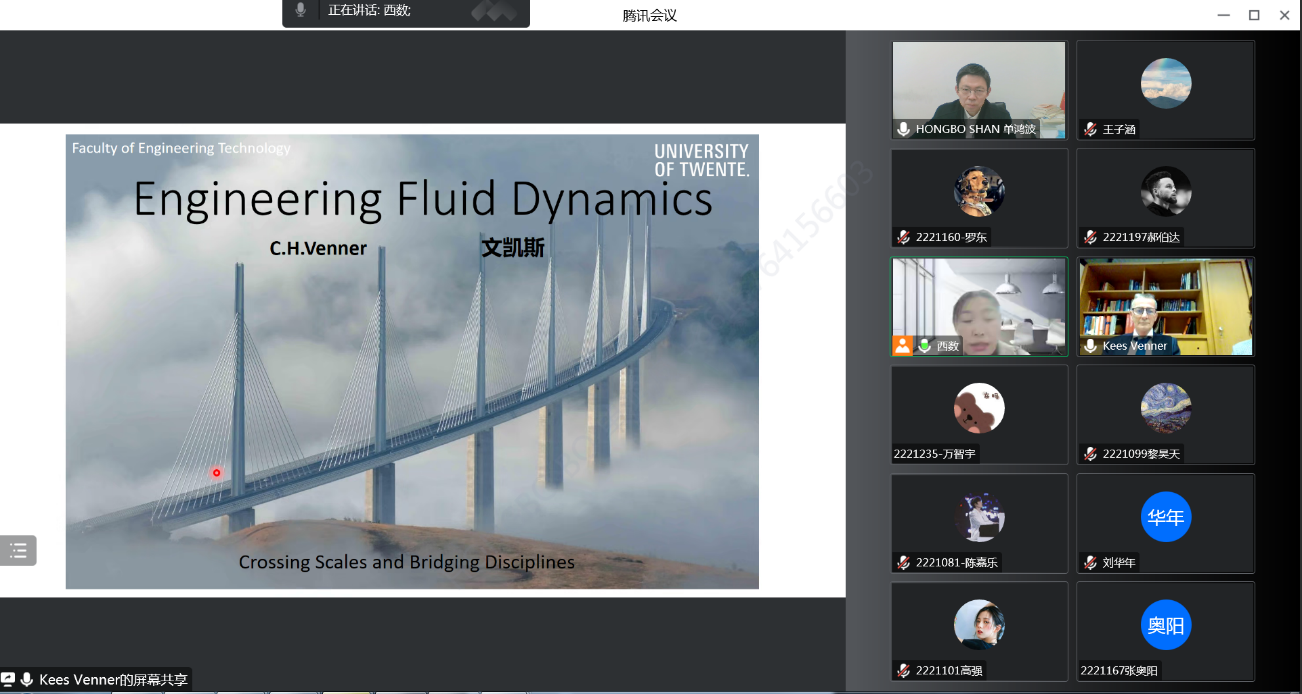Click the screen share icon beside Kees Venner's label
The height and width of the screenshot is (694, 1302).
pos(9,680)
